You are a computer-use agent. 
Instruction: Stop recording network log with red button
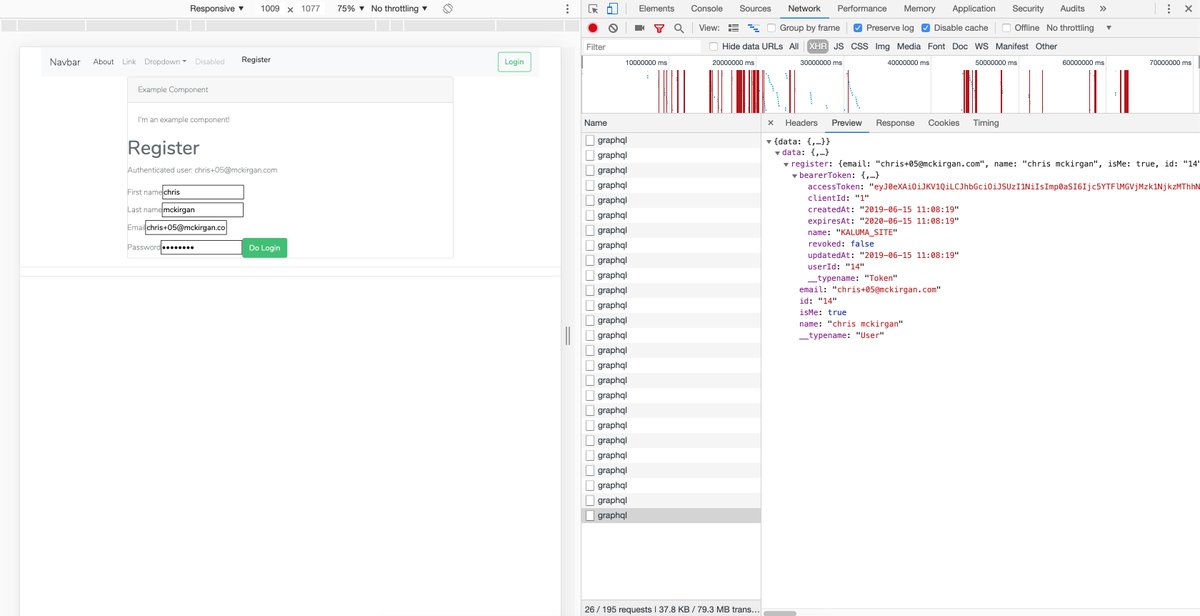click(593, 28)
